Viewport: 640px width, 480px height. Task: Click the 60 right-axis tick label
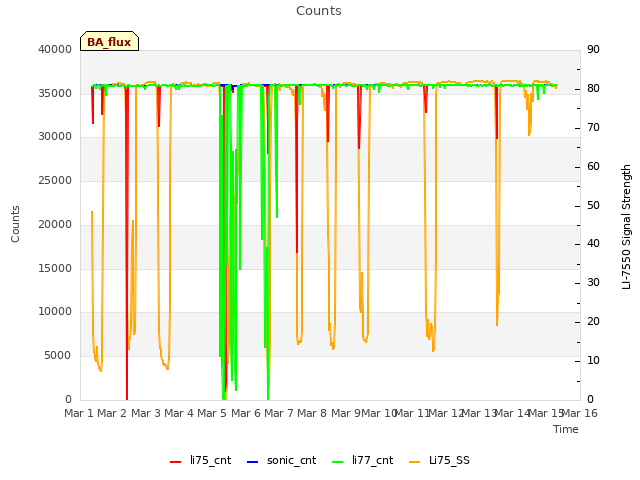point(593,167)
